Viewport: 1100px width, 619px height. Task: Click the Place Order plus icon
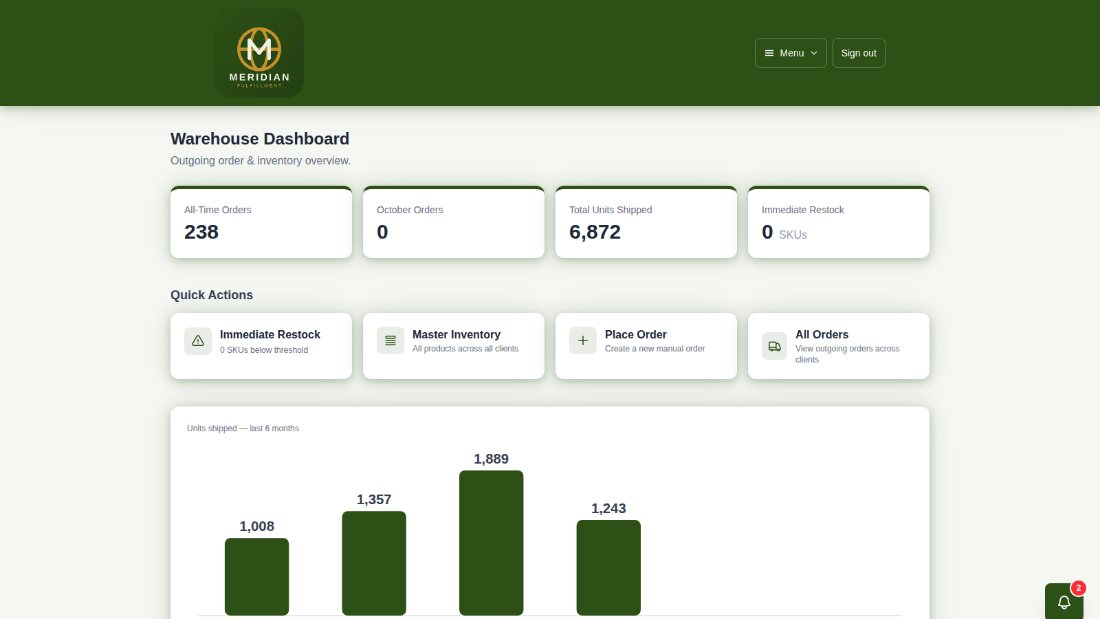[x=583, y=340]
